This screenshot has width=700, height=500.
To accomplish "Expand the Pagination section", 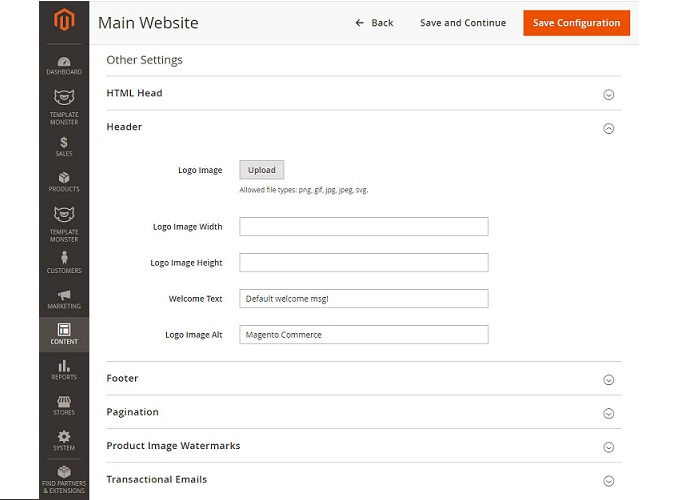I will (608, 413).
